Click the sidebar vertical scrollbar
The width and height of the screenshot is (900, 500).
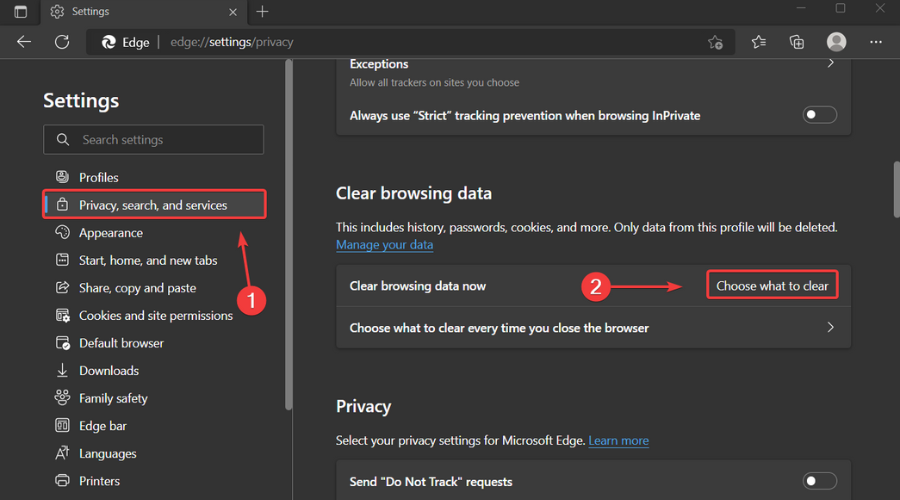click(x=289, y=235)
